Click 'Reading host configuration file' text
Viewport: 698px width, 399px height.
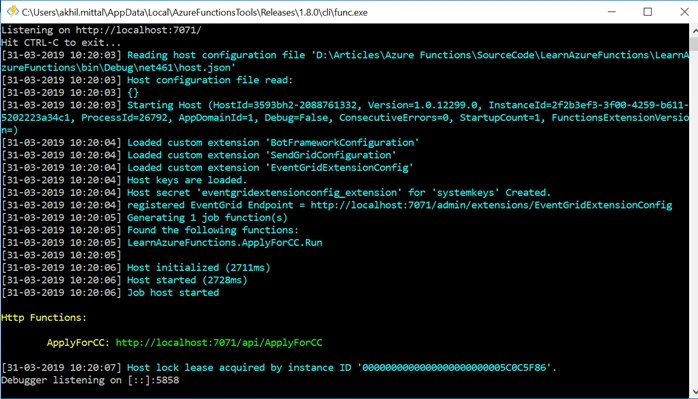(216, 55)
